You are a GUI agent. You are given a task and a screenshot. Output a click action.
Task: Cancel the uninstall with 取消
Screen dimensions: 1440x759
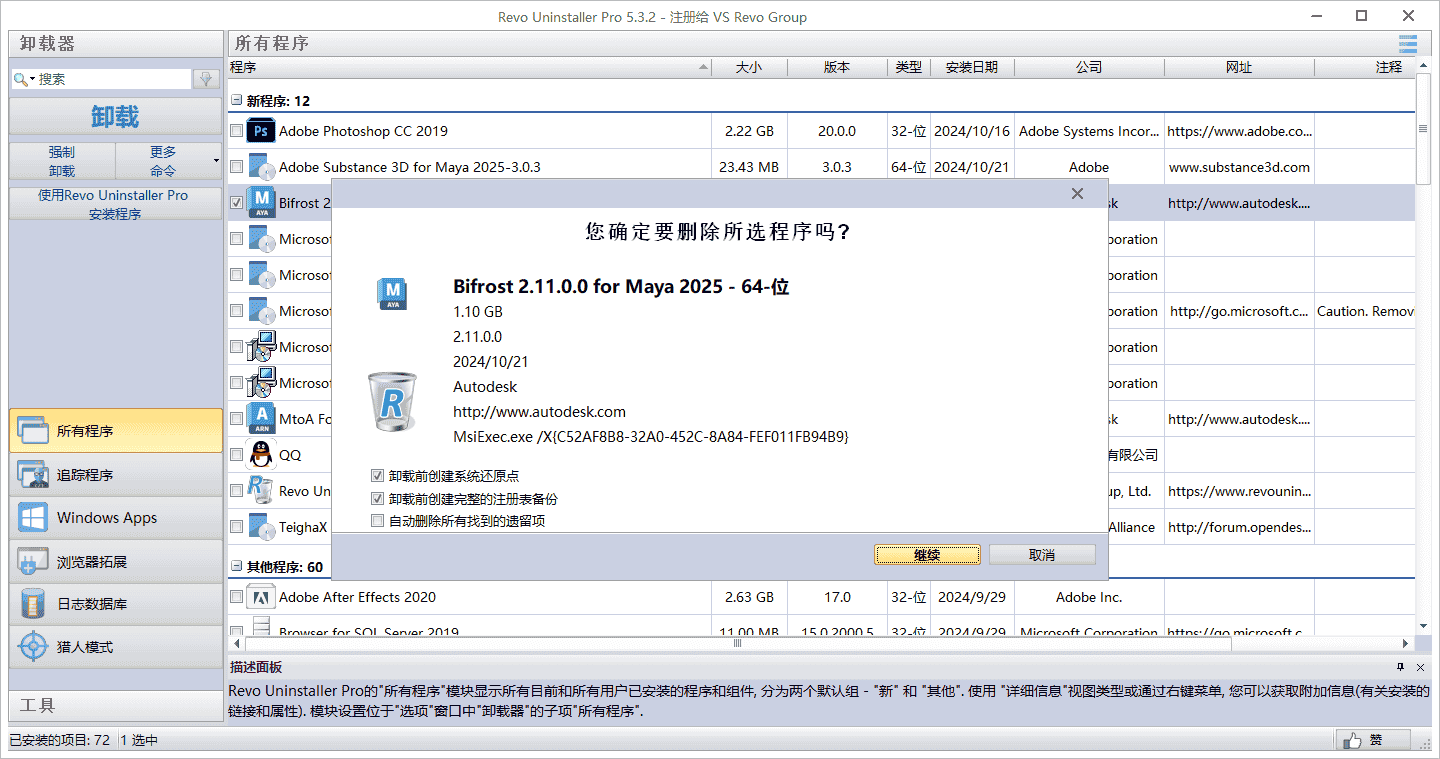(x=1041, y=554)
